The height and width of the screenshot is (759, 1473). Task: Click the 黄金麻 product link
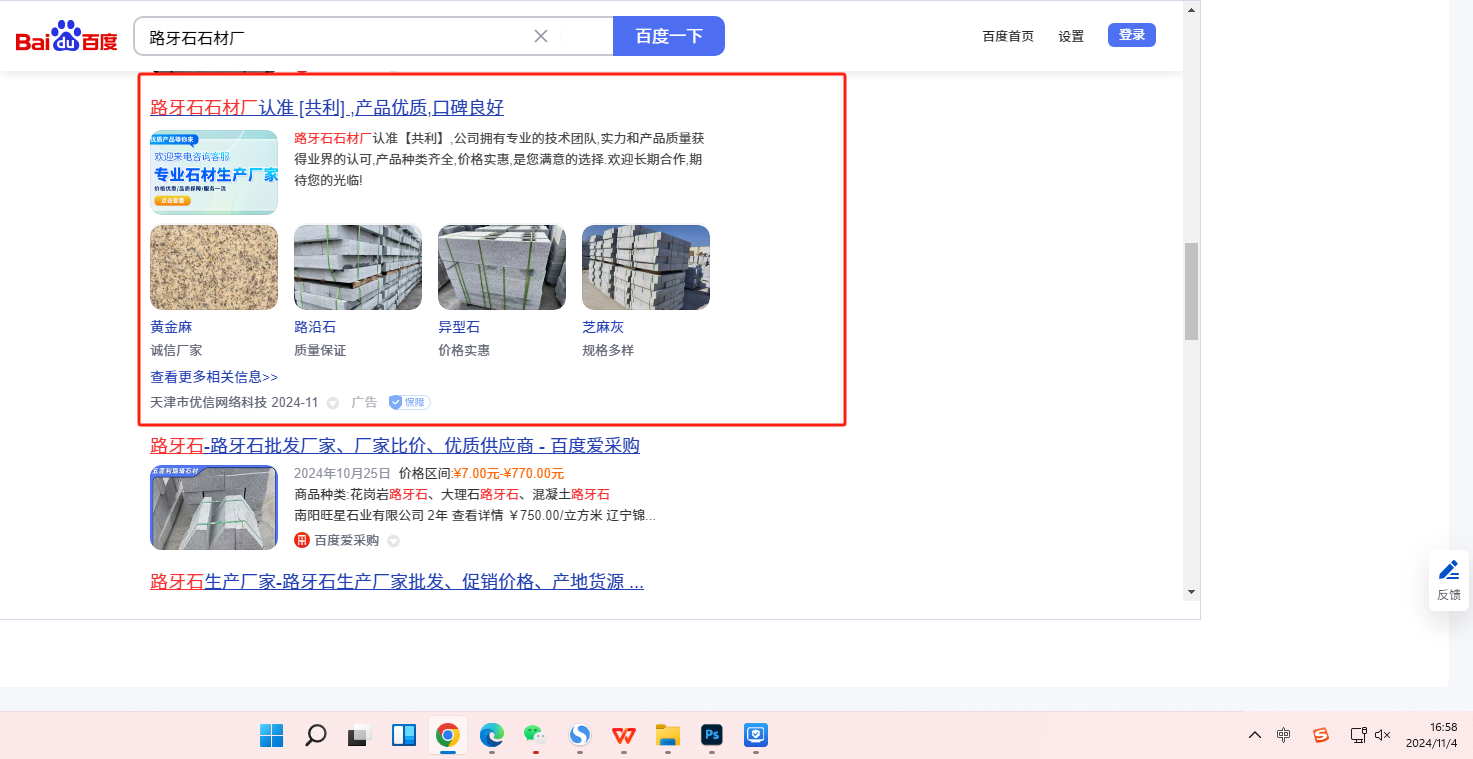pos(171,327)
